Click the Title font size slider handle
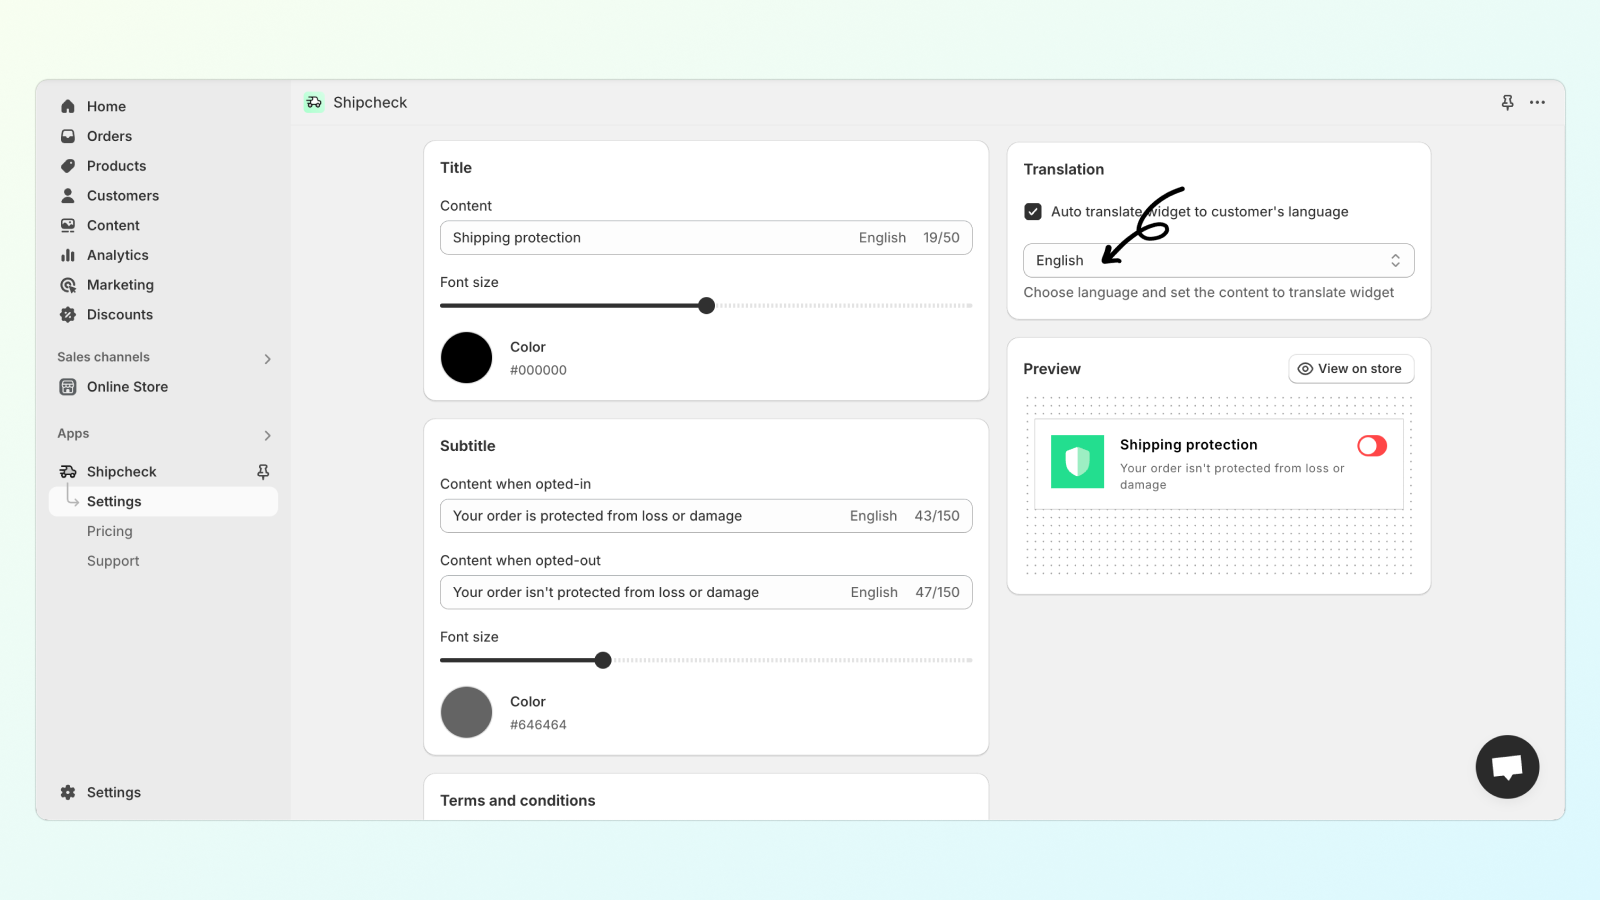Screen dimensions: 1600x900 (707, 306)
